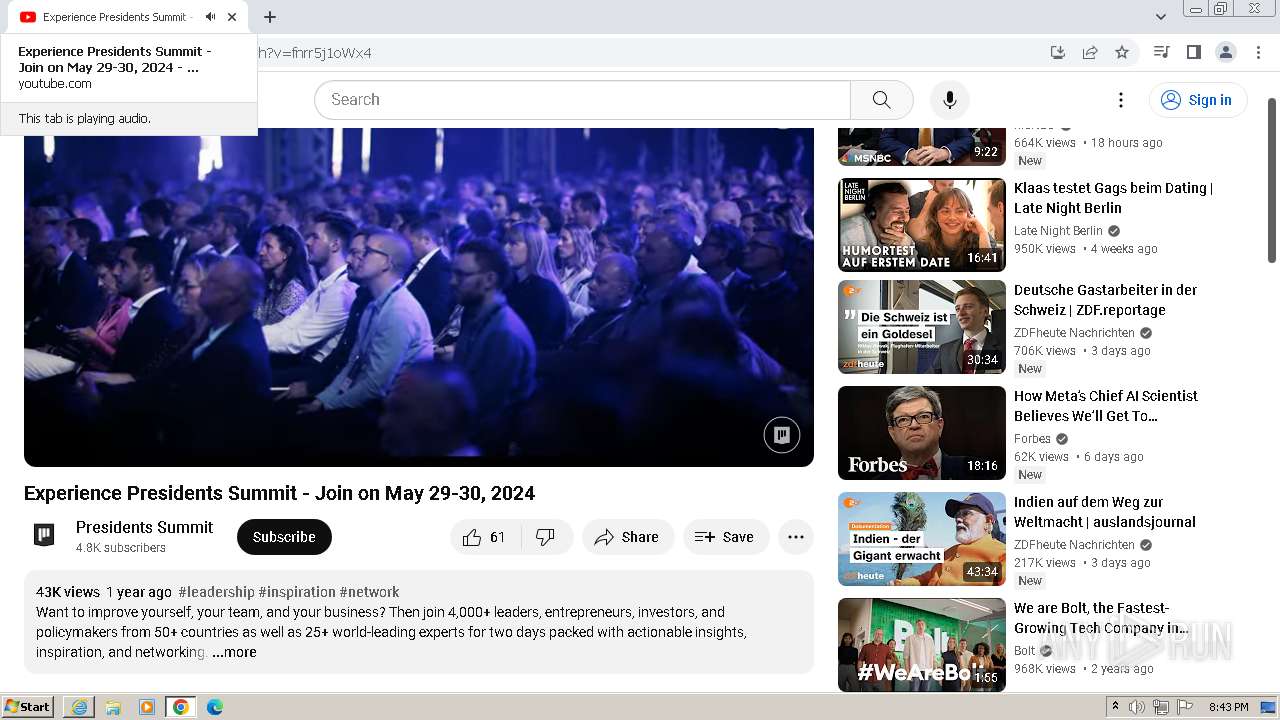Open more actions ellipsis under video
Viewport: 1280px width, 720px height.
(x=796, y=537)
